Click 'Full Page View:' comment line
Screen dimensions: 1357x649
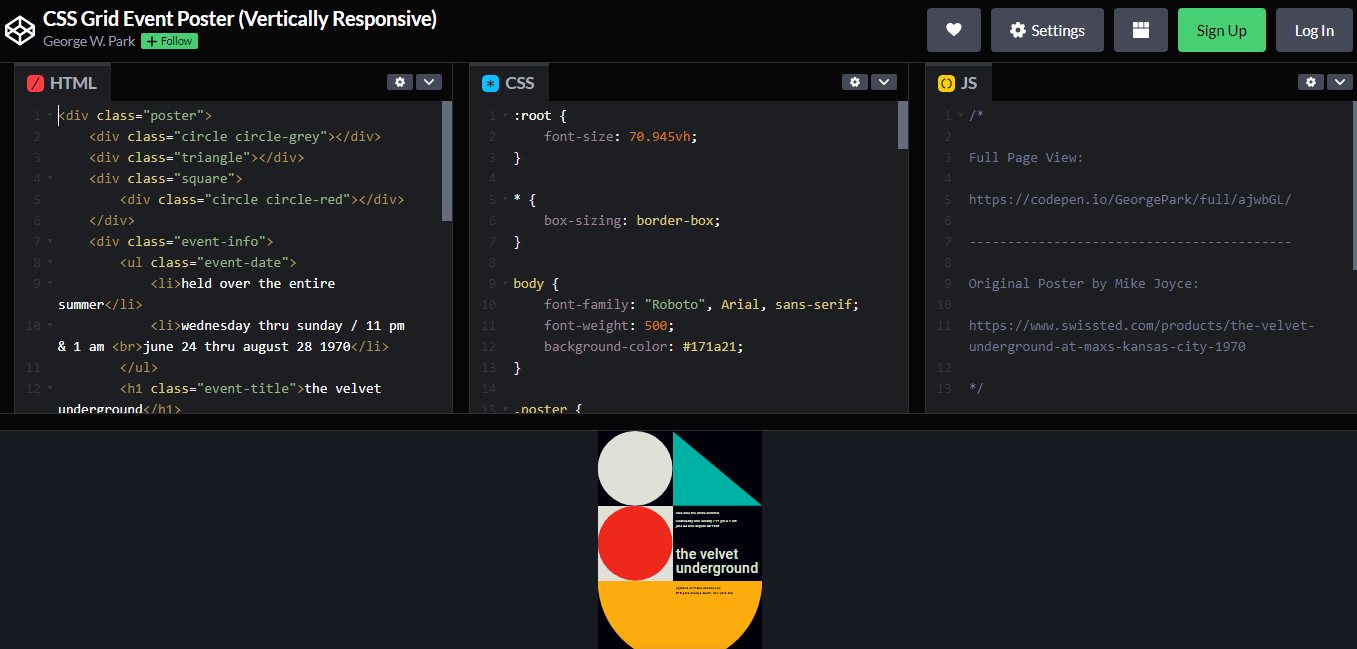click(x=1026, y=158)
